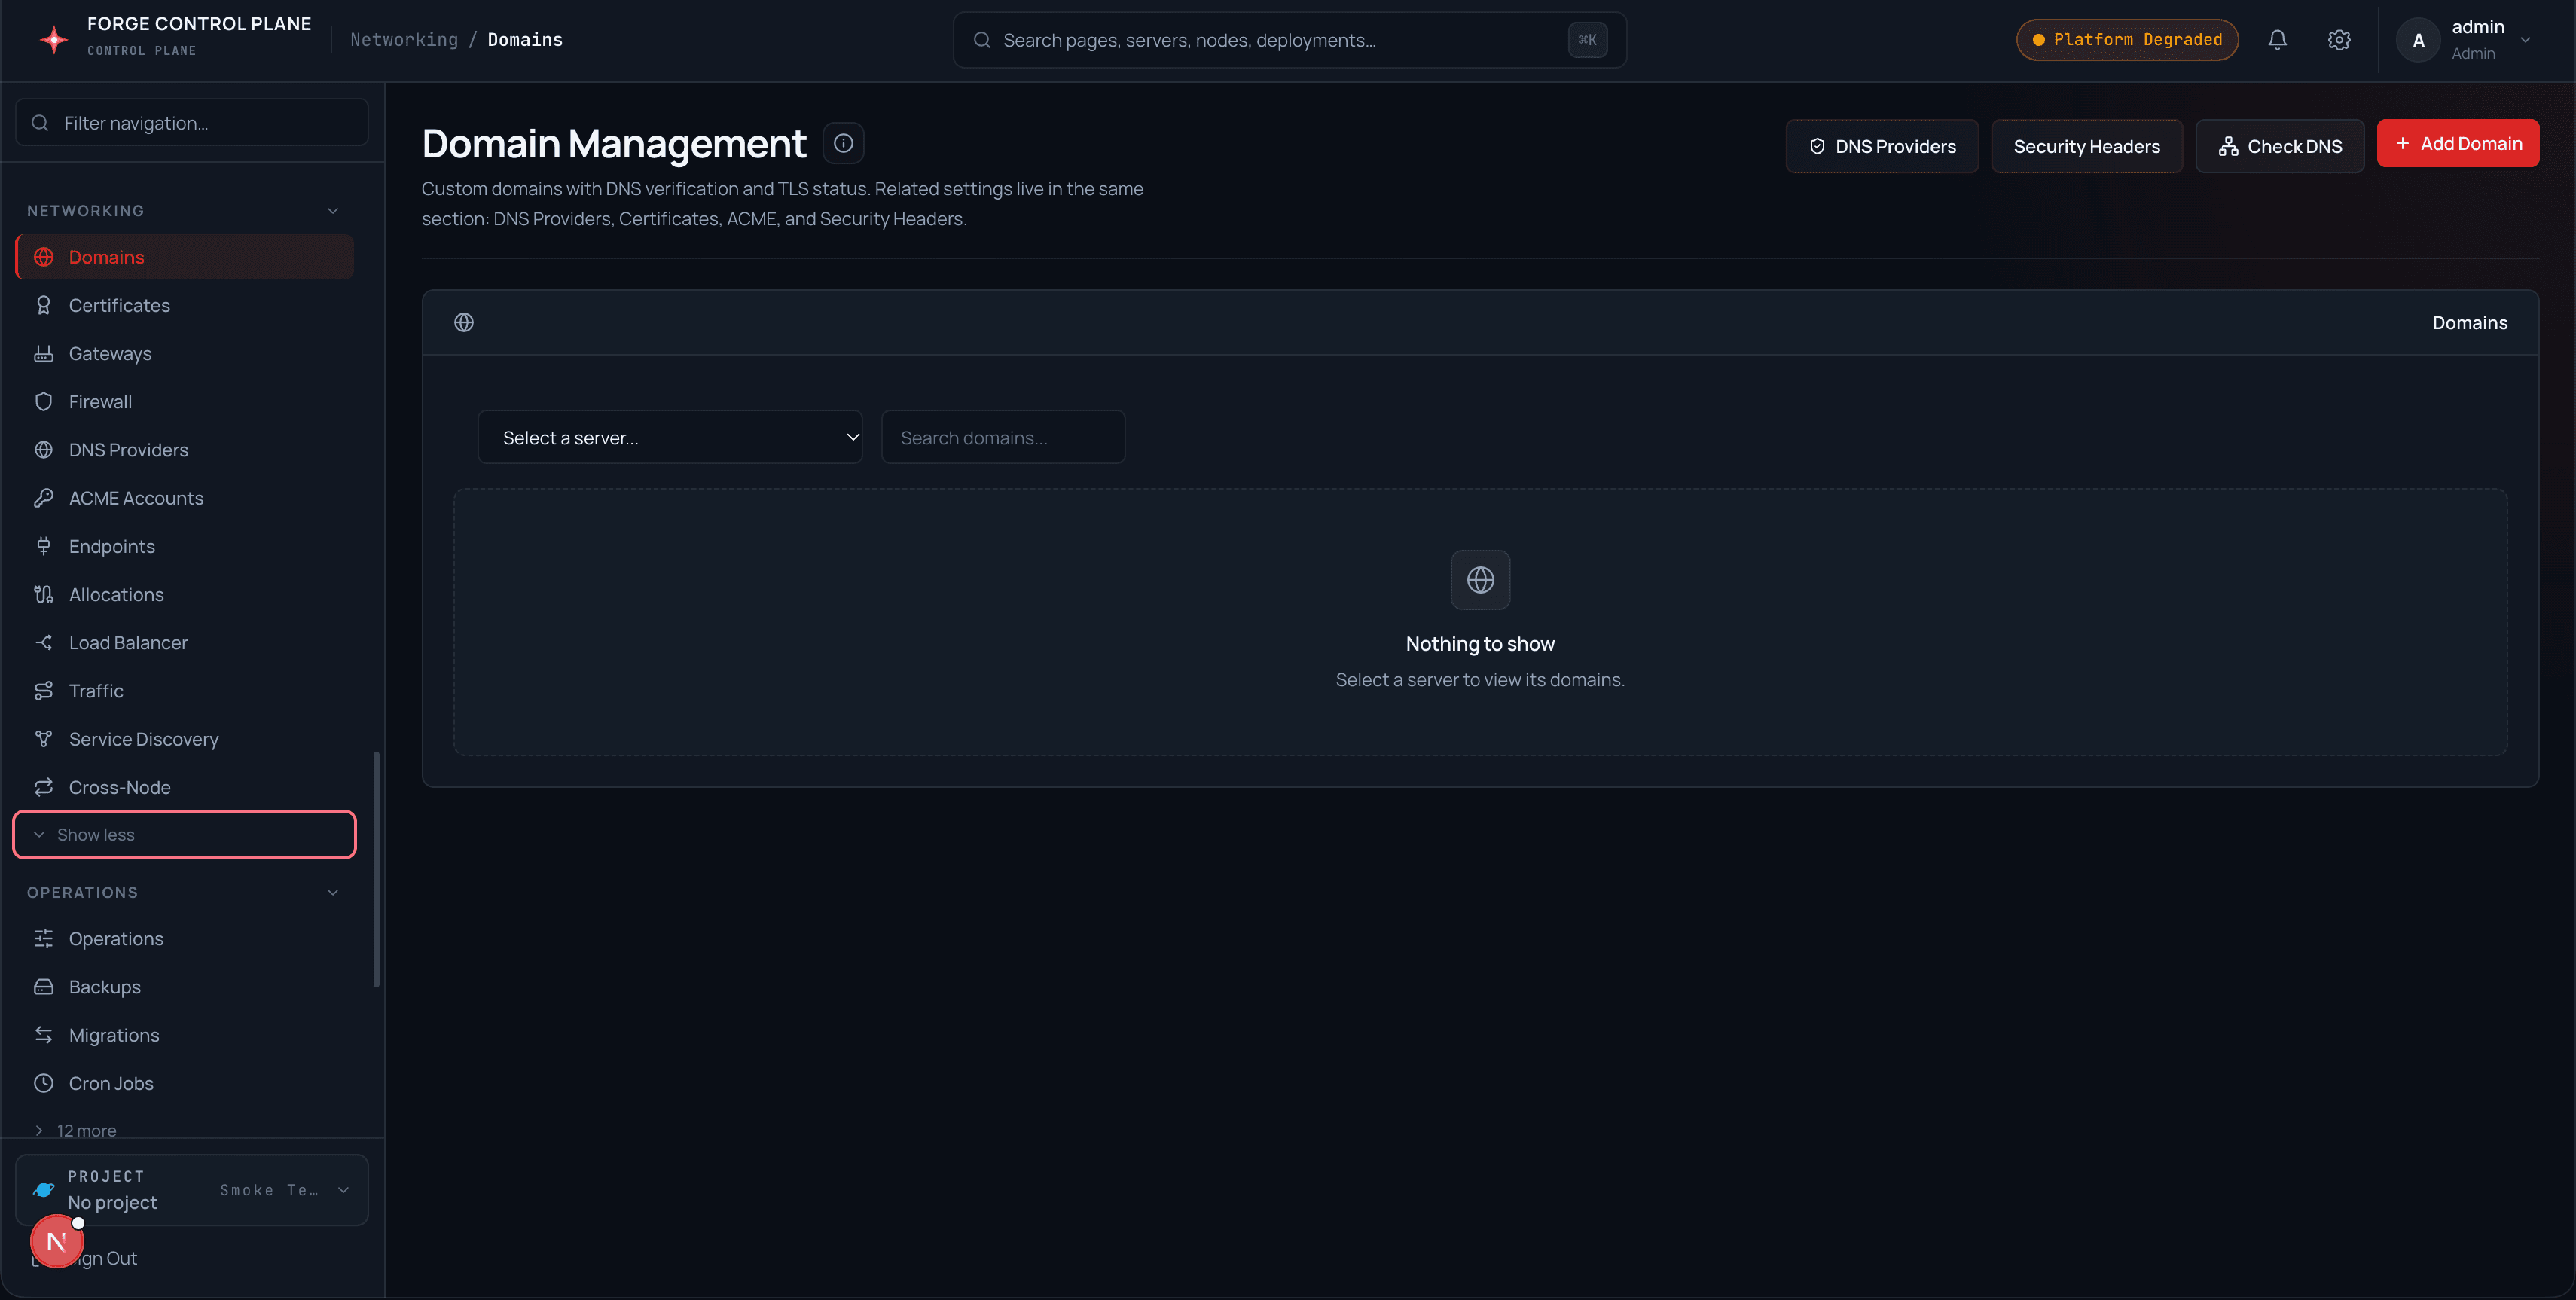This screenshot has height=1300, width=2576.
Task: Focus the Search domains field
Action: [1003, 437]
